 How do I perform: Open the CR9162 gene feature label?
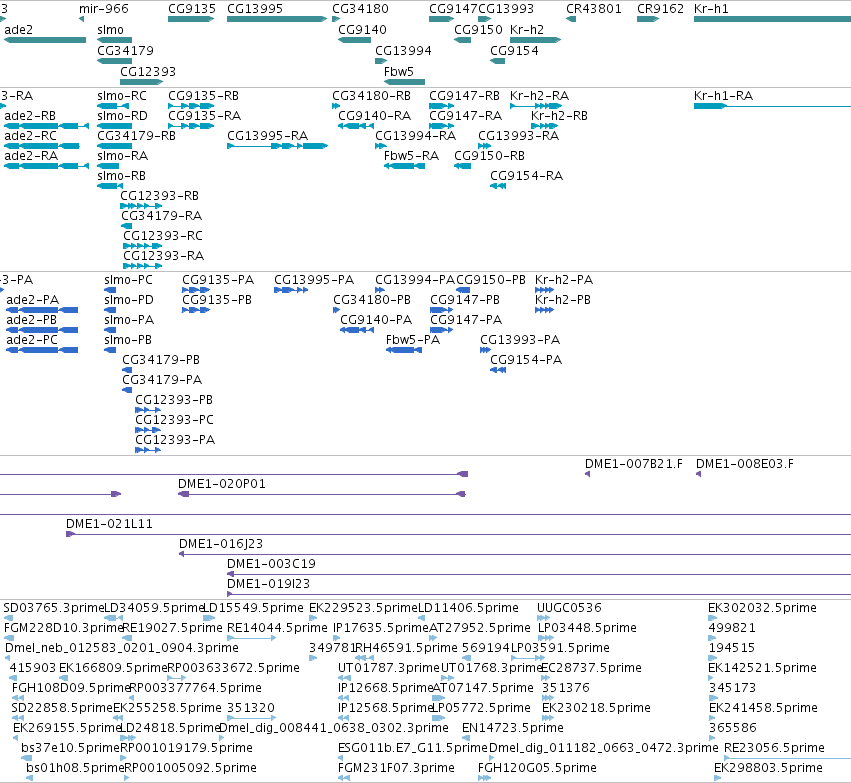(x=661, y=9)
